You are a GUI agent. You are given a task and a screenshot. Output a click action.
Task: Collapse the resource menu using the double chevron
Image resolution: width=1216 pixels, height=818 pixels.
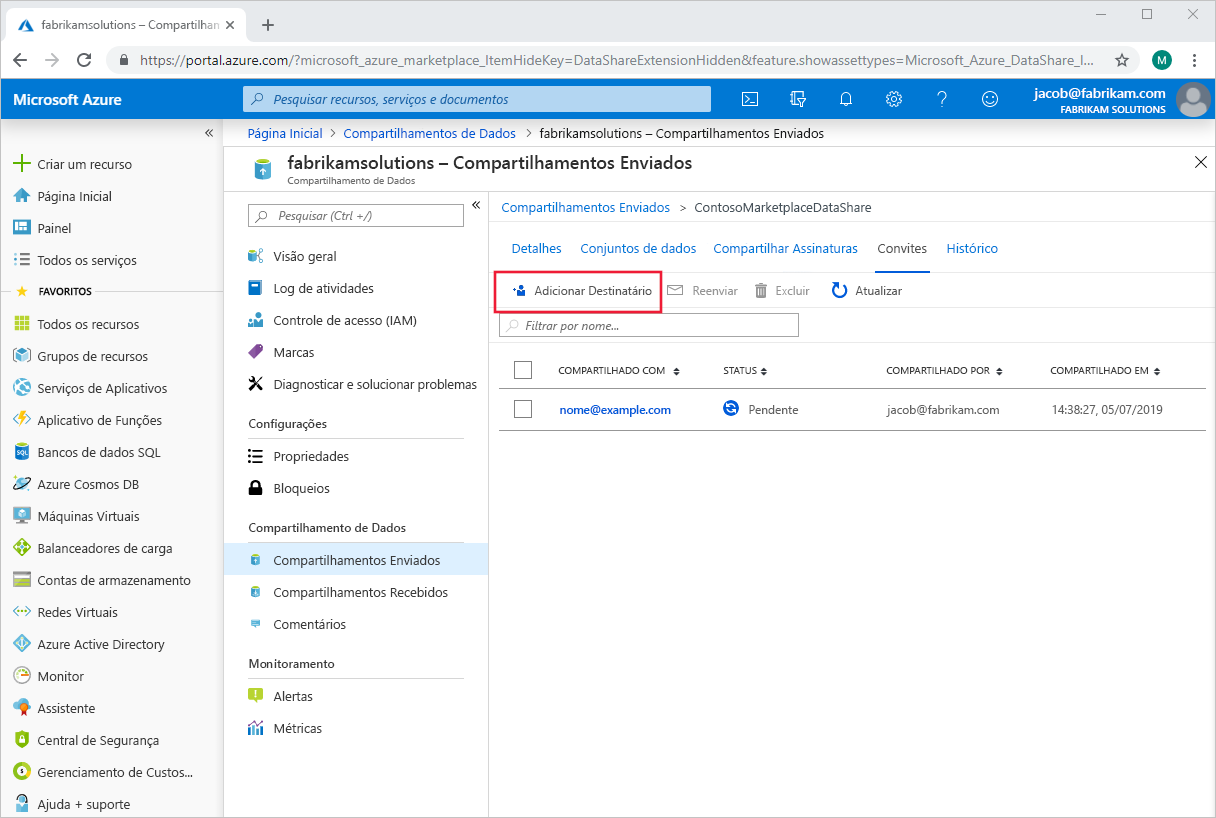[476, 205]
